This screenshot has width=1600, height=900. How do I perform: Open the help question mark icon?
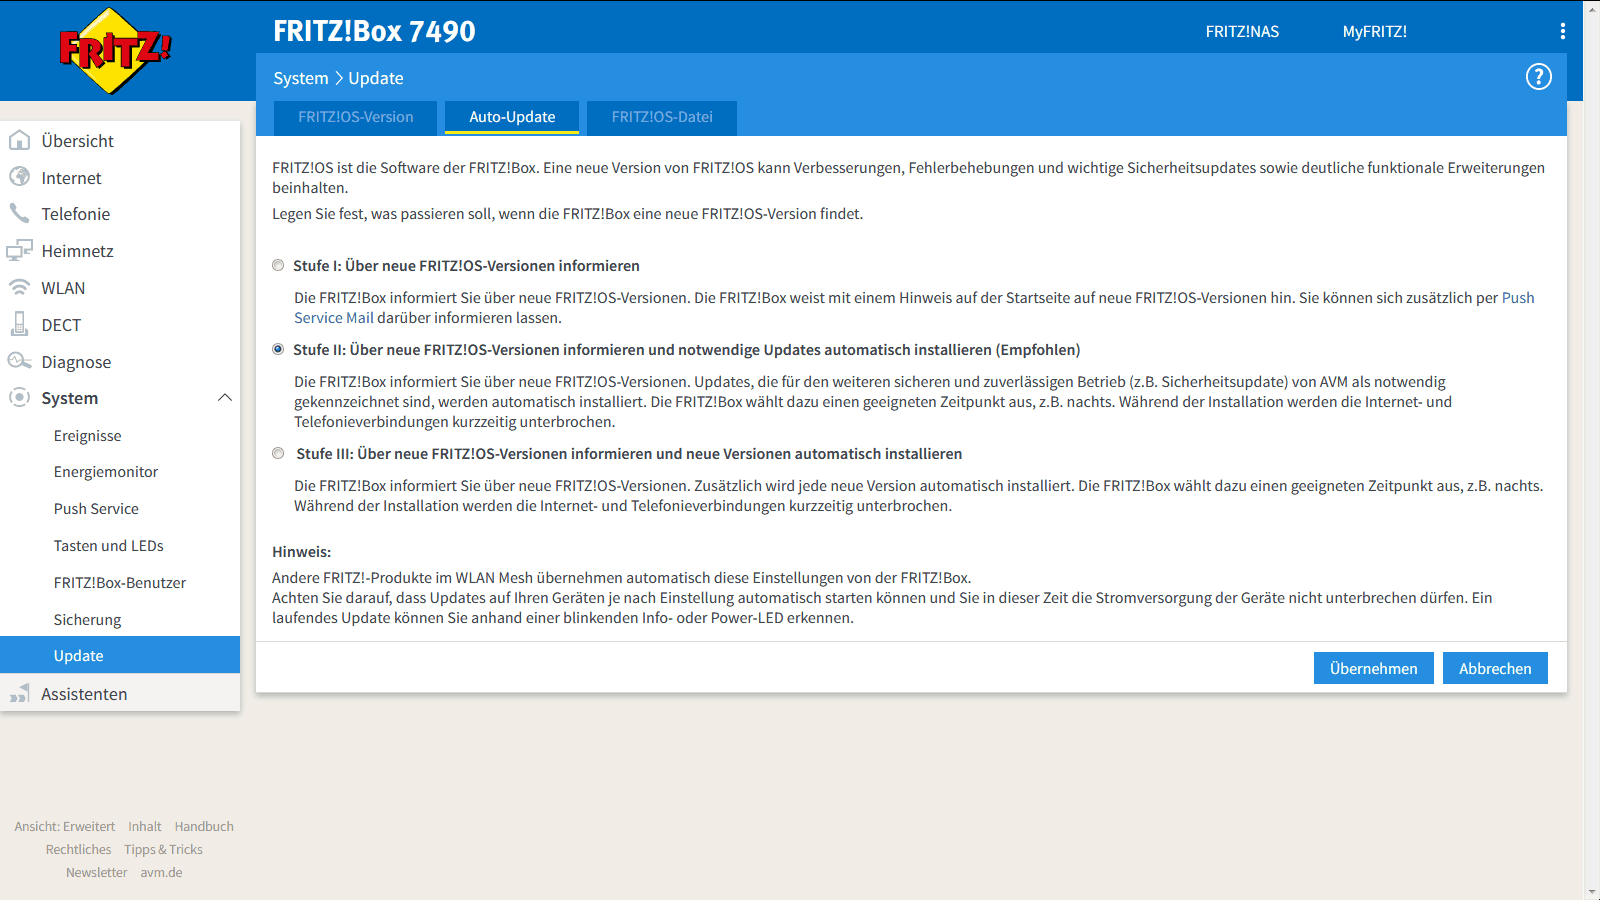tap(1538, 77)
